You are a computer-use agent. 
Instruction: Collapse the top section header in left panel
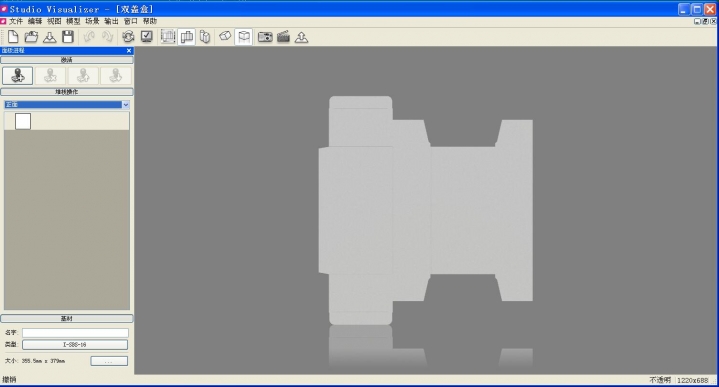[x=67, y=60]
